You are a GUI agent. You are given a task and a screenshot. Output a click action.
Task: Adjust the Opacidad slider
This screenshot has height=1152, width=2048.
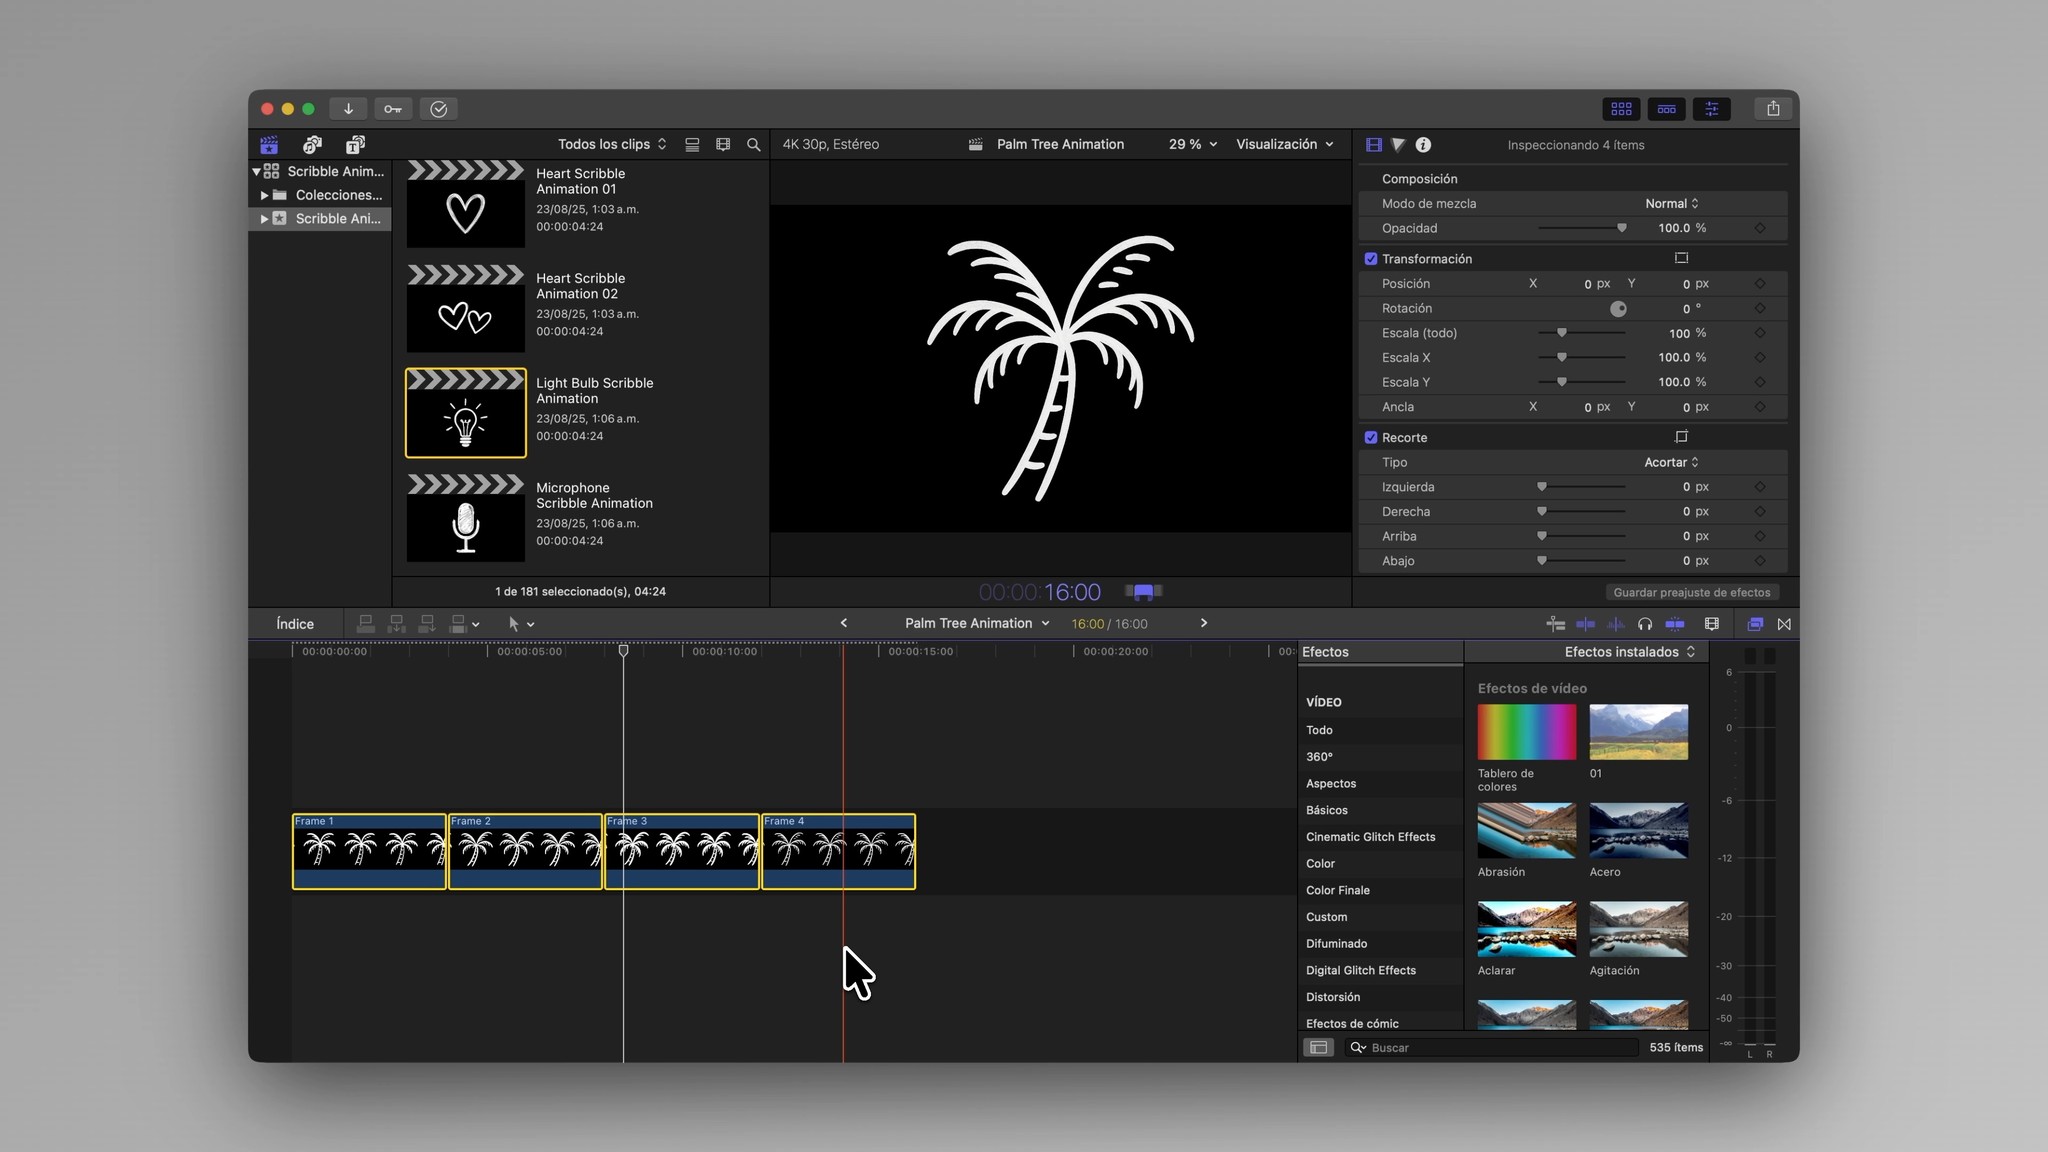click(x=1620, y=228)
